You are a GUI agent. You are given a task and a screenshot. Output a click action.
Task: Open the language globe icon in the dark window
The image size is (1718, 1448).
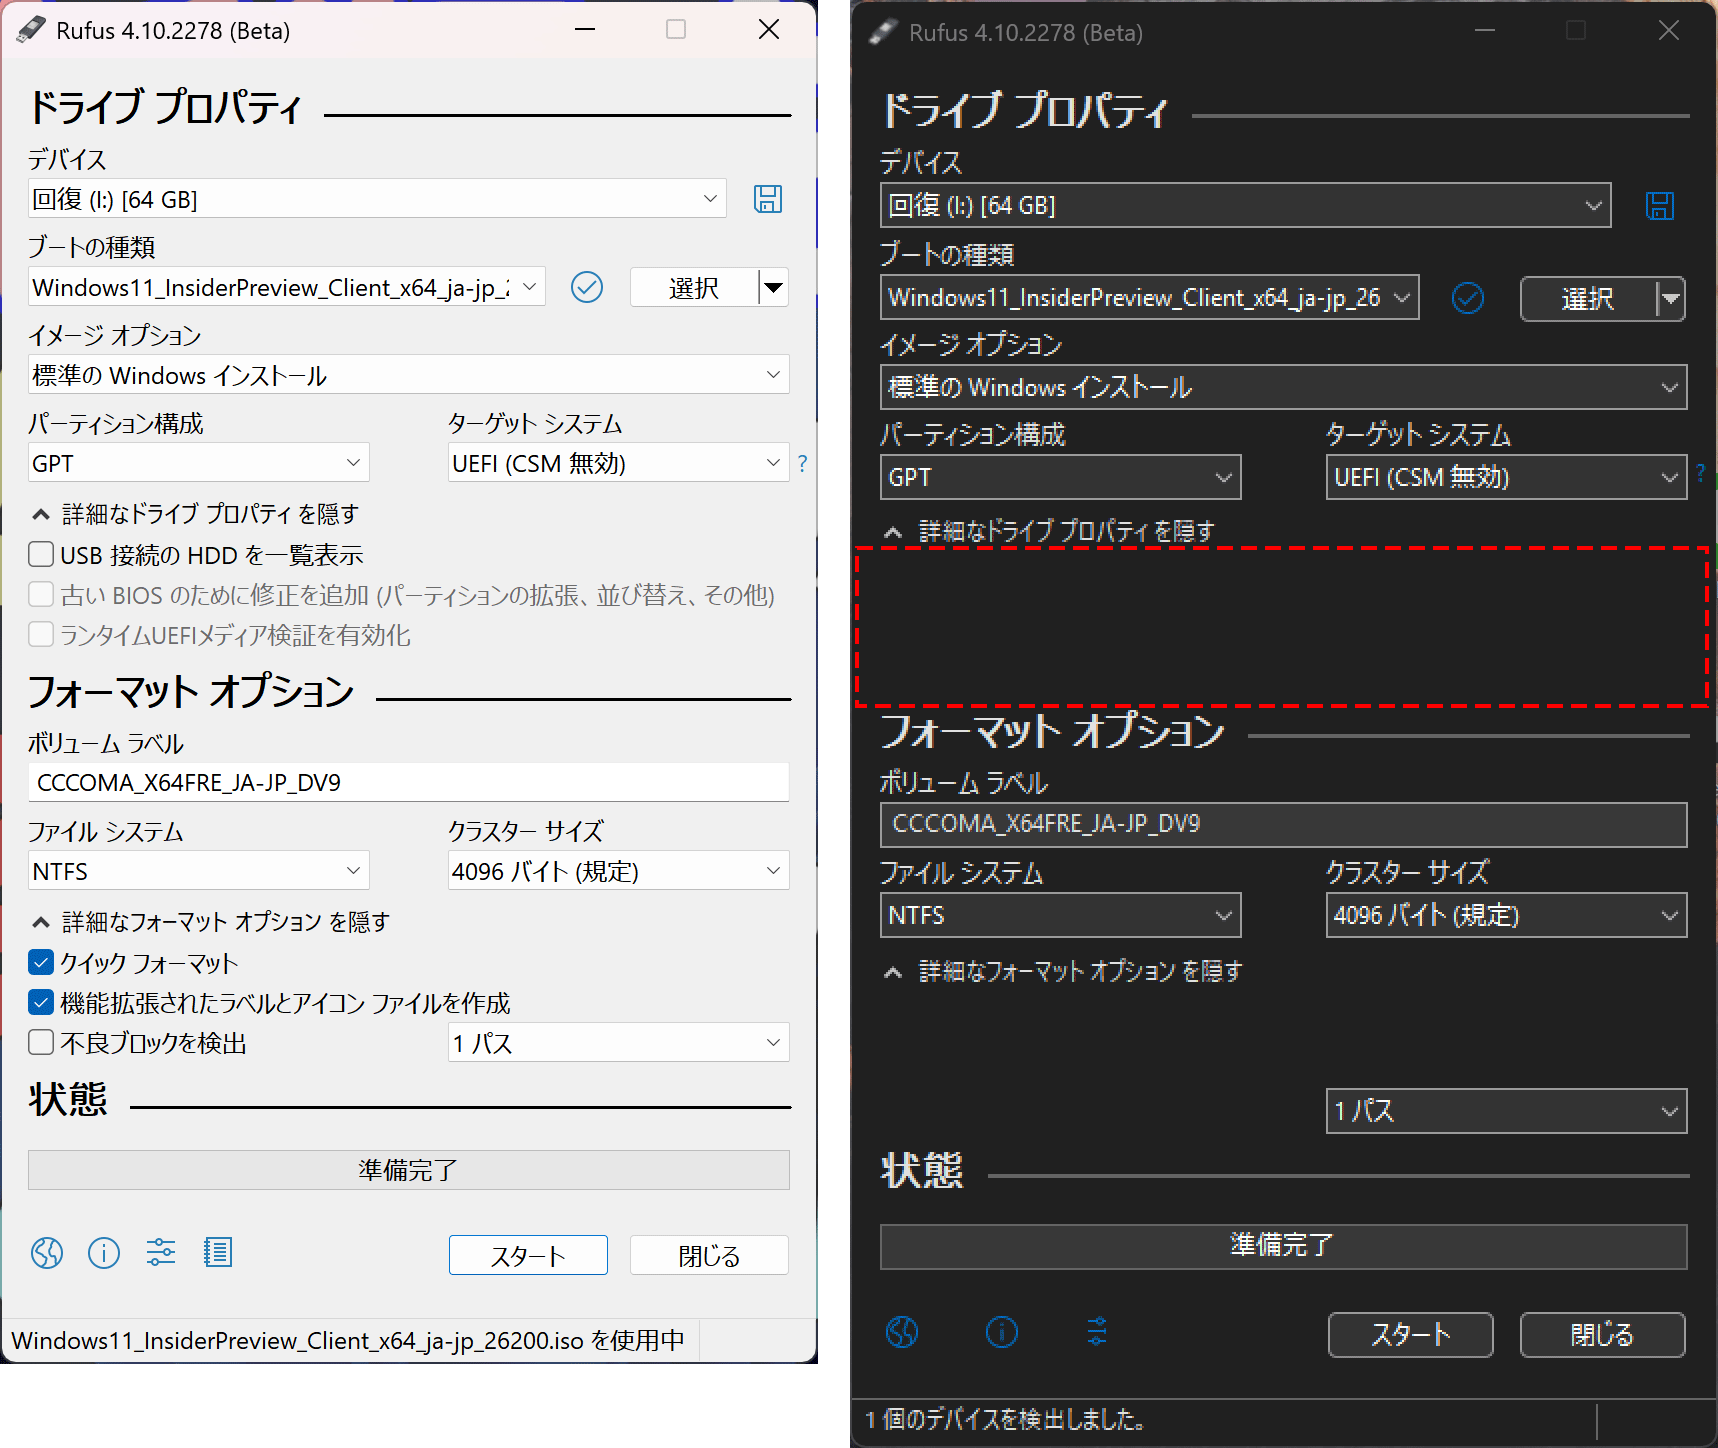[x=902, y=1332]
